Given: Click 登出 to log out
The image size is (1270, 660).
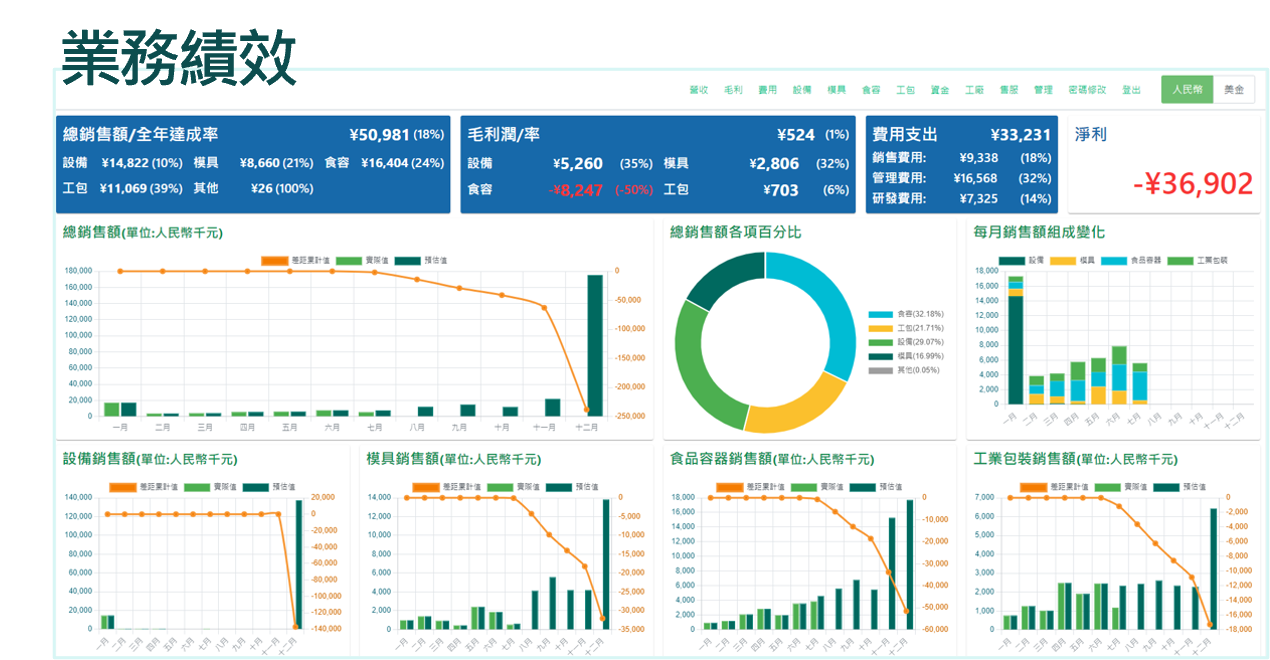Looking at the screenshot, I should click(1131, 89).
